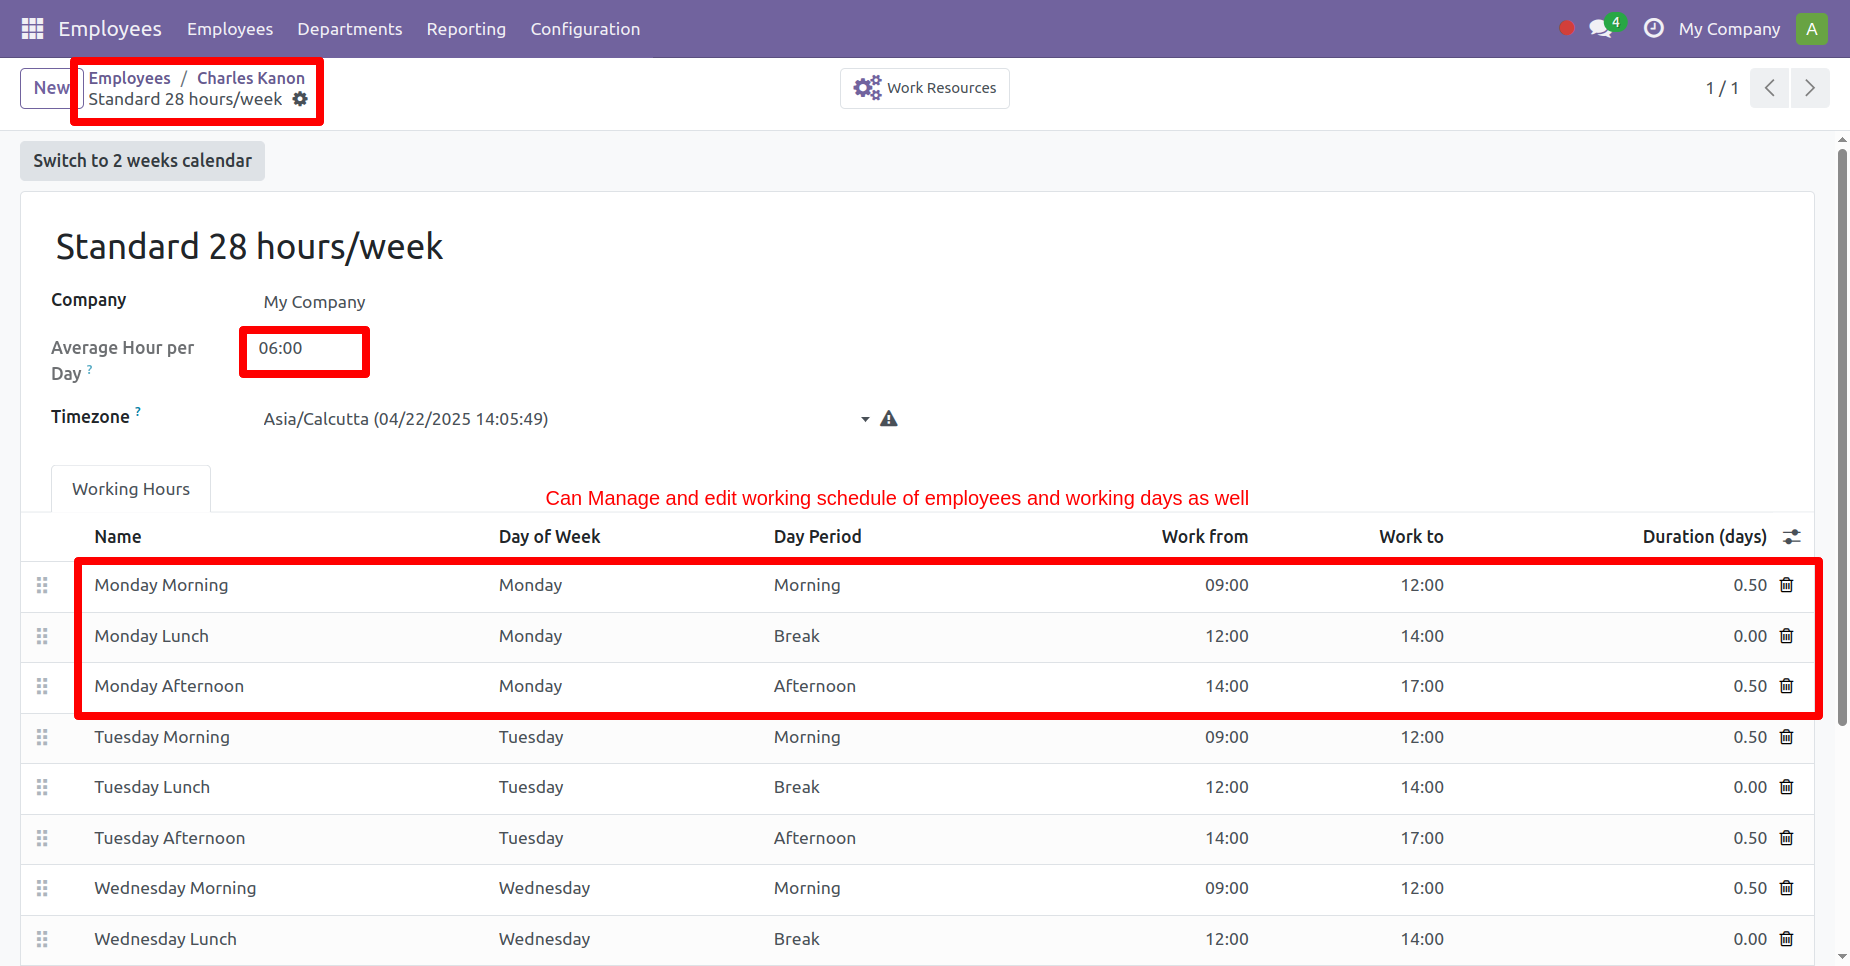Open the Departments menu

[x=349, y=29]
